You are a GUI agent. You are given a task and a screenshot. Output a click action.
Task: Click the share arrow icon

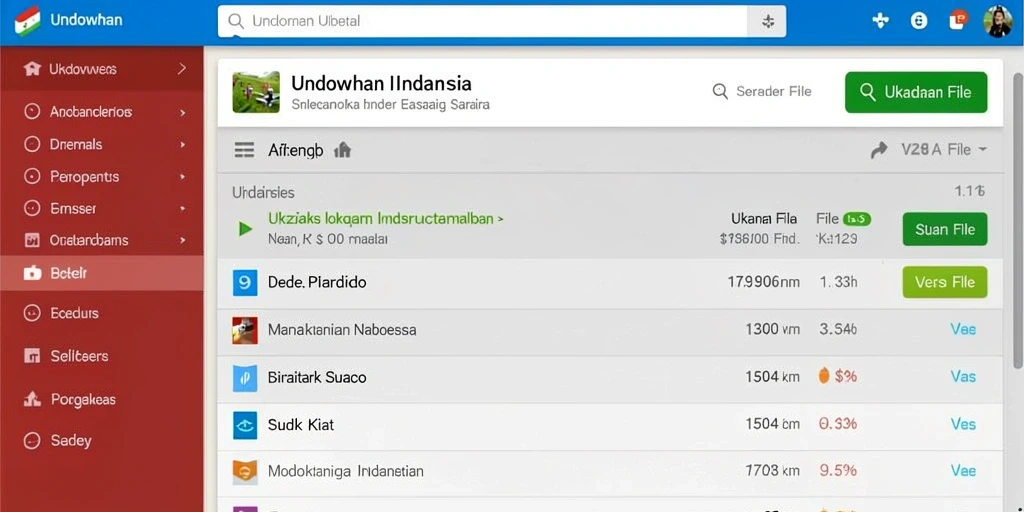(879, 151)
